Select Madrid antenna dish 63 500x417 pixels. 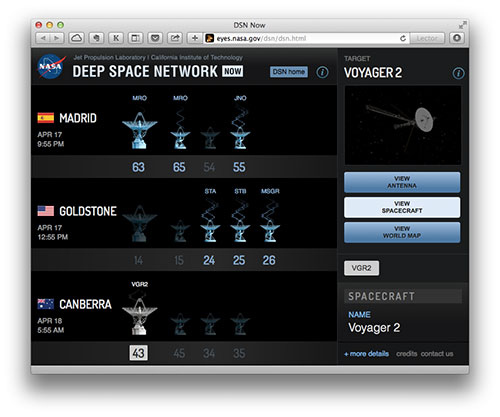pos(139,130)
